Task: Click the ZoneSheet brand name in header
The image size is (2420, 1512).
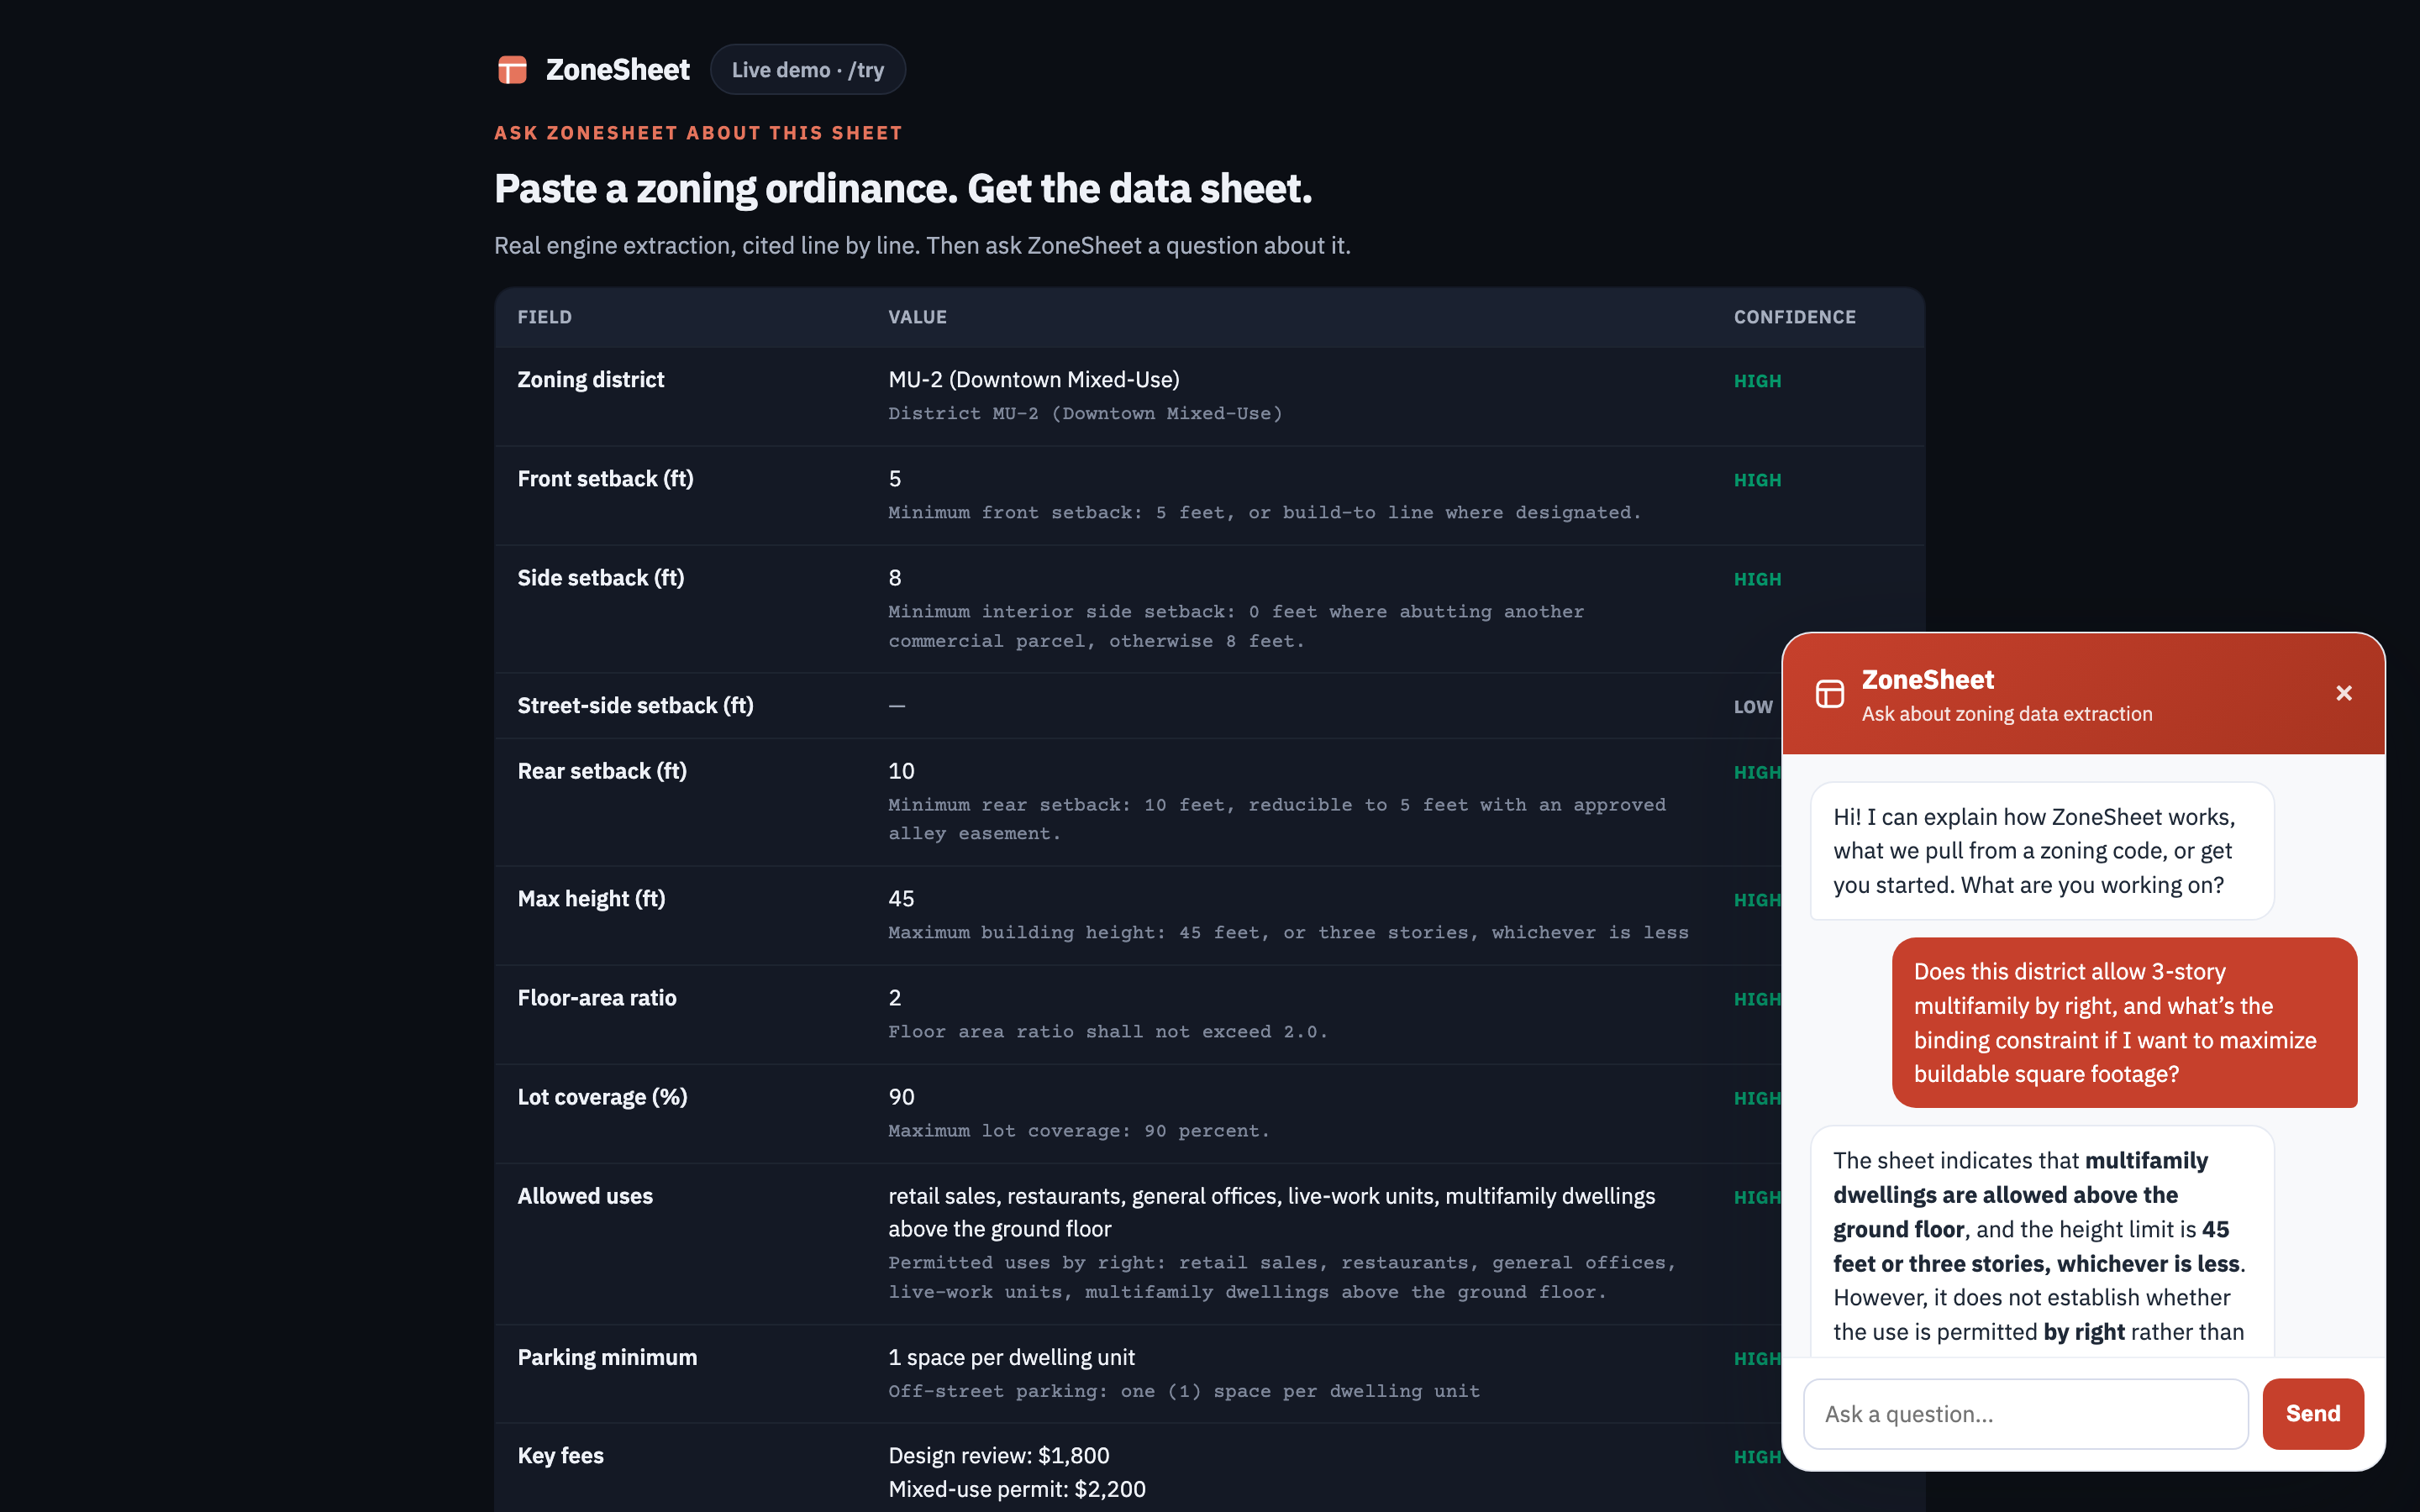Action: 617,70
